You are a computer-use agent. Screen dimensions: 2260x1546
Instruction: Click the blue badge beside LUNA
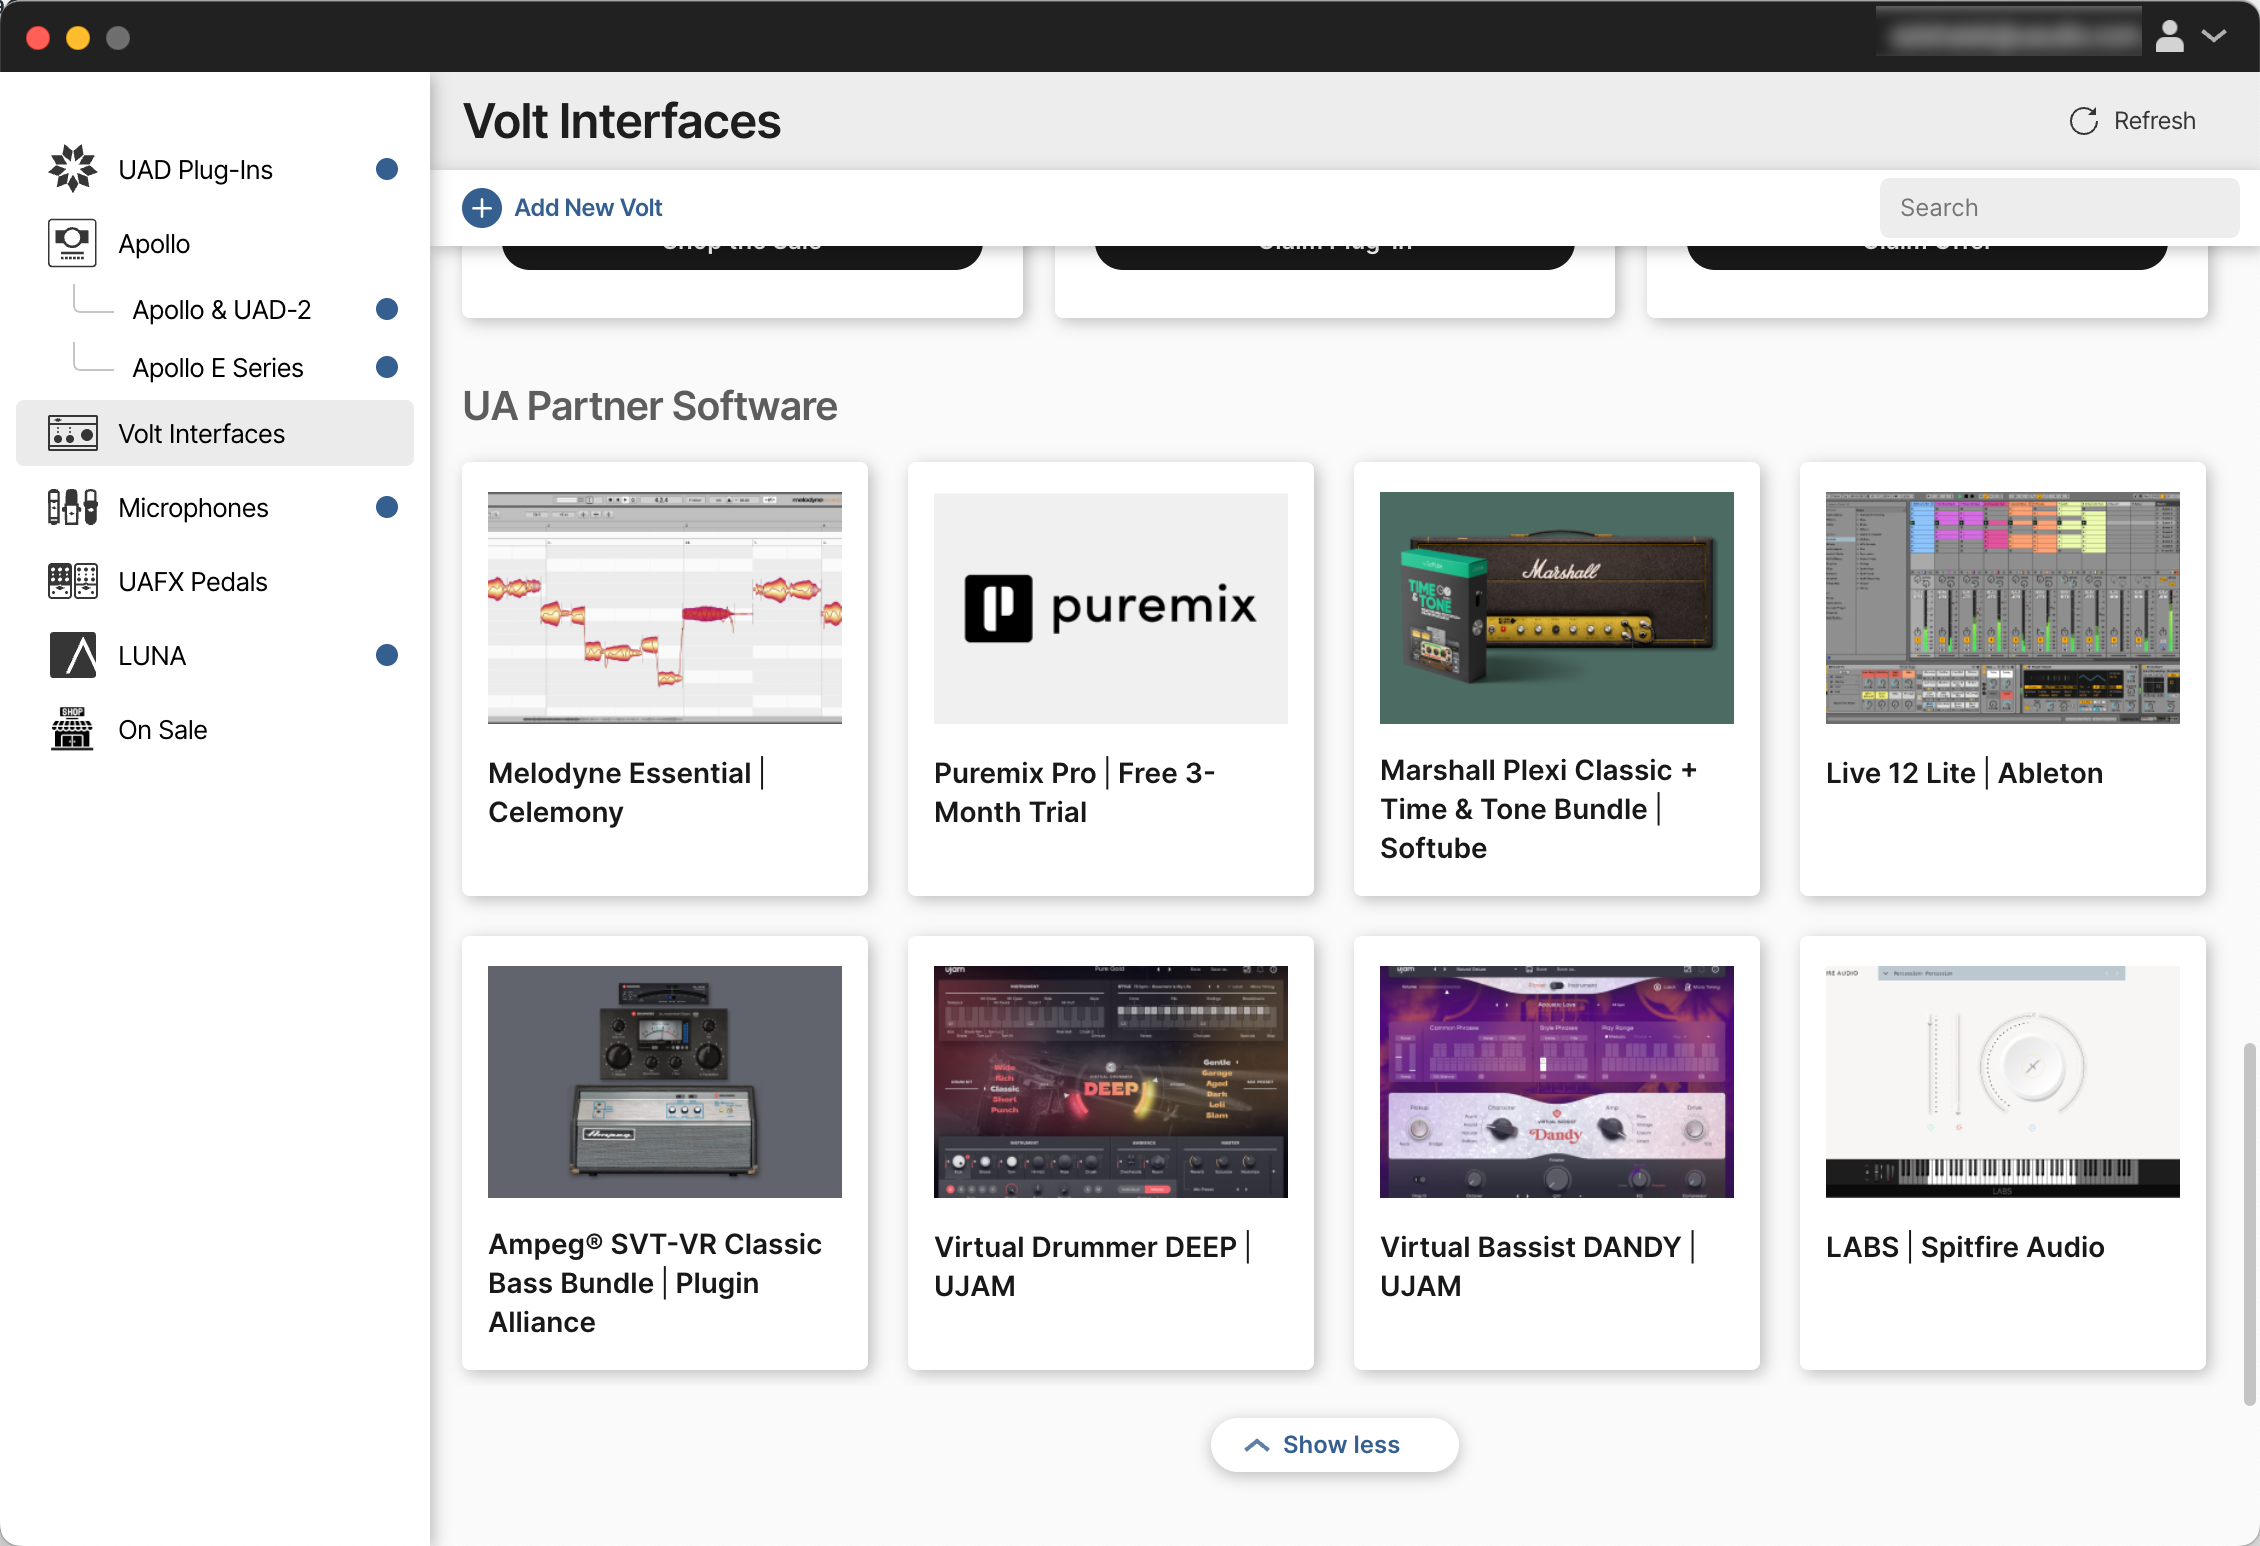pyautogui.click(x=386, y=655)
